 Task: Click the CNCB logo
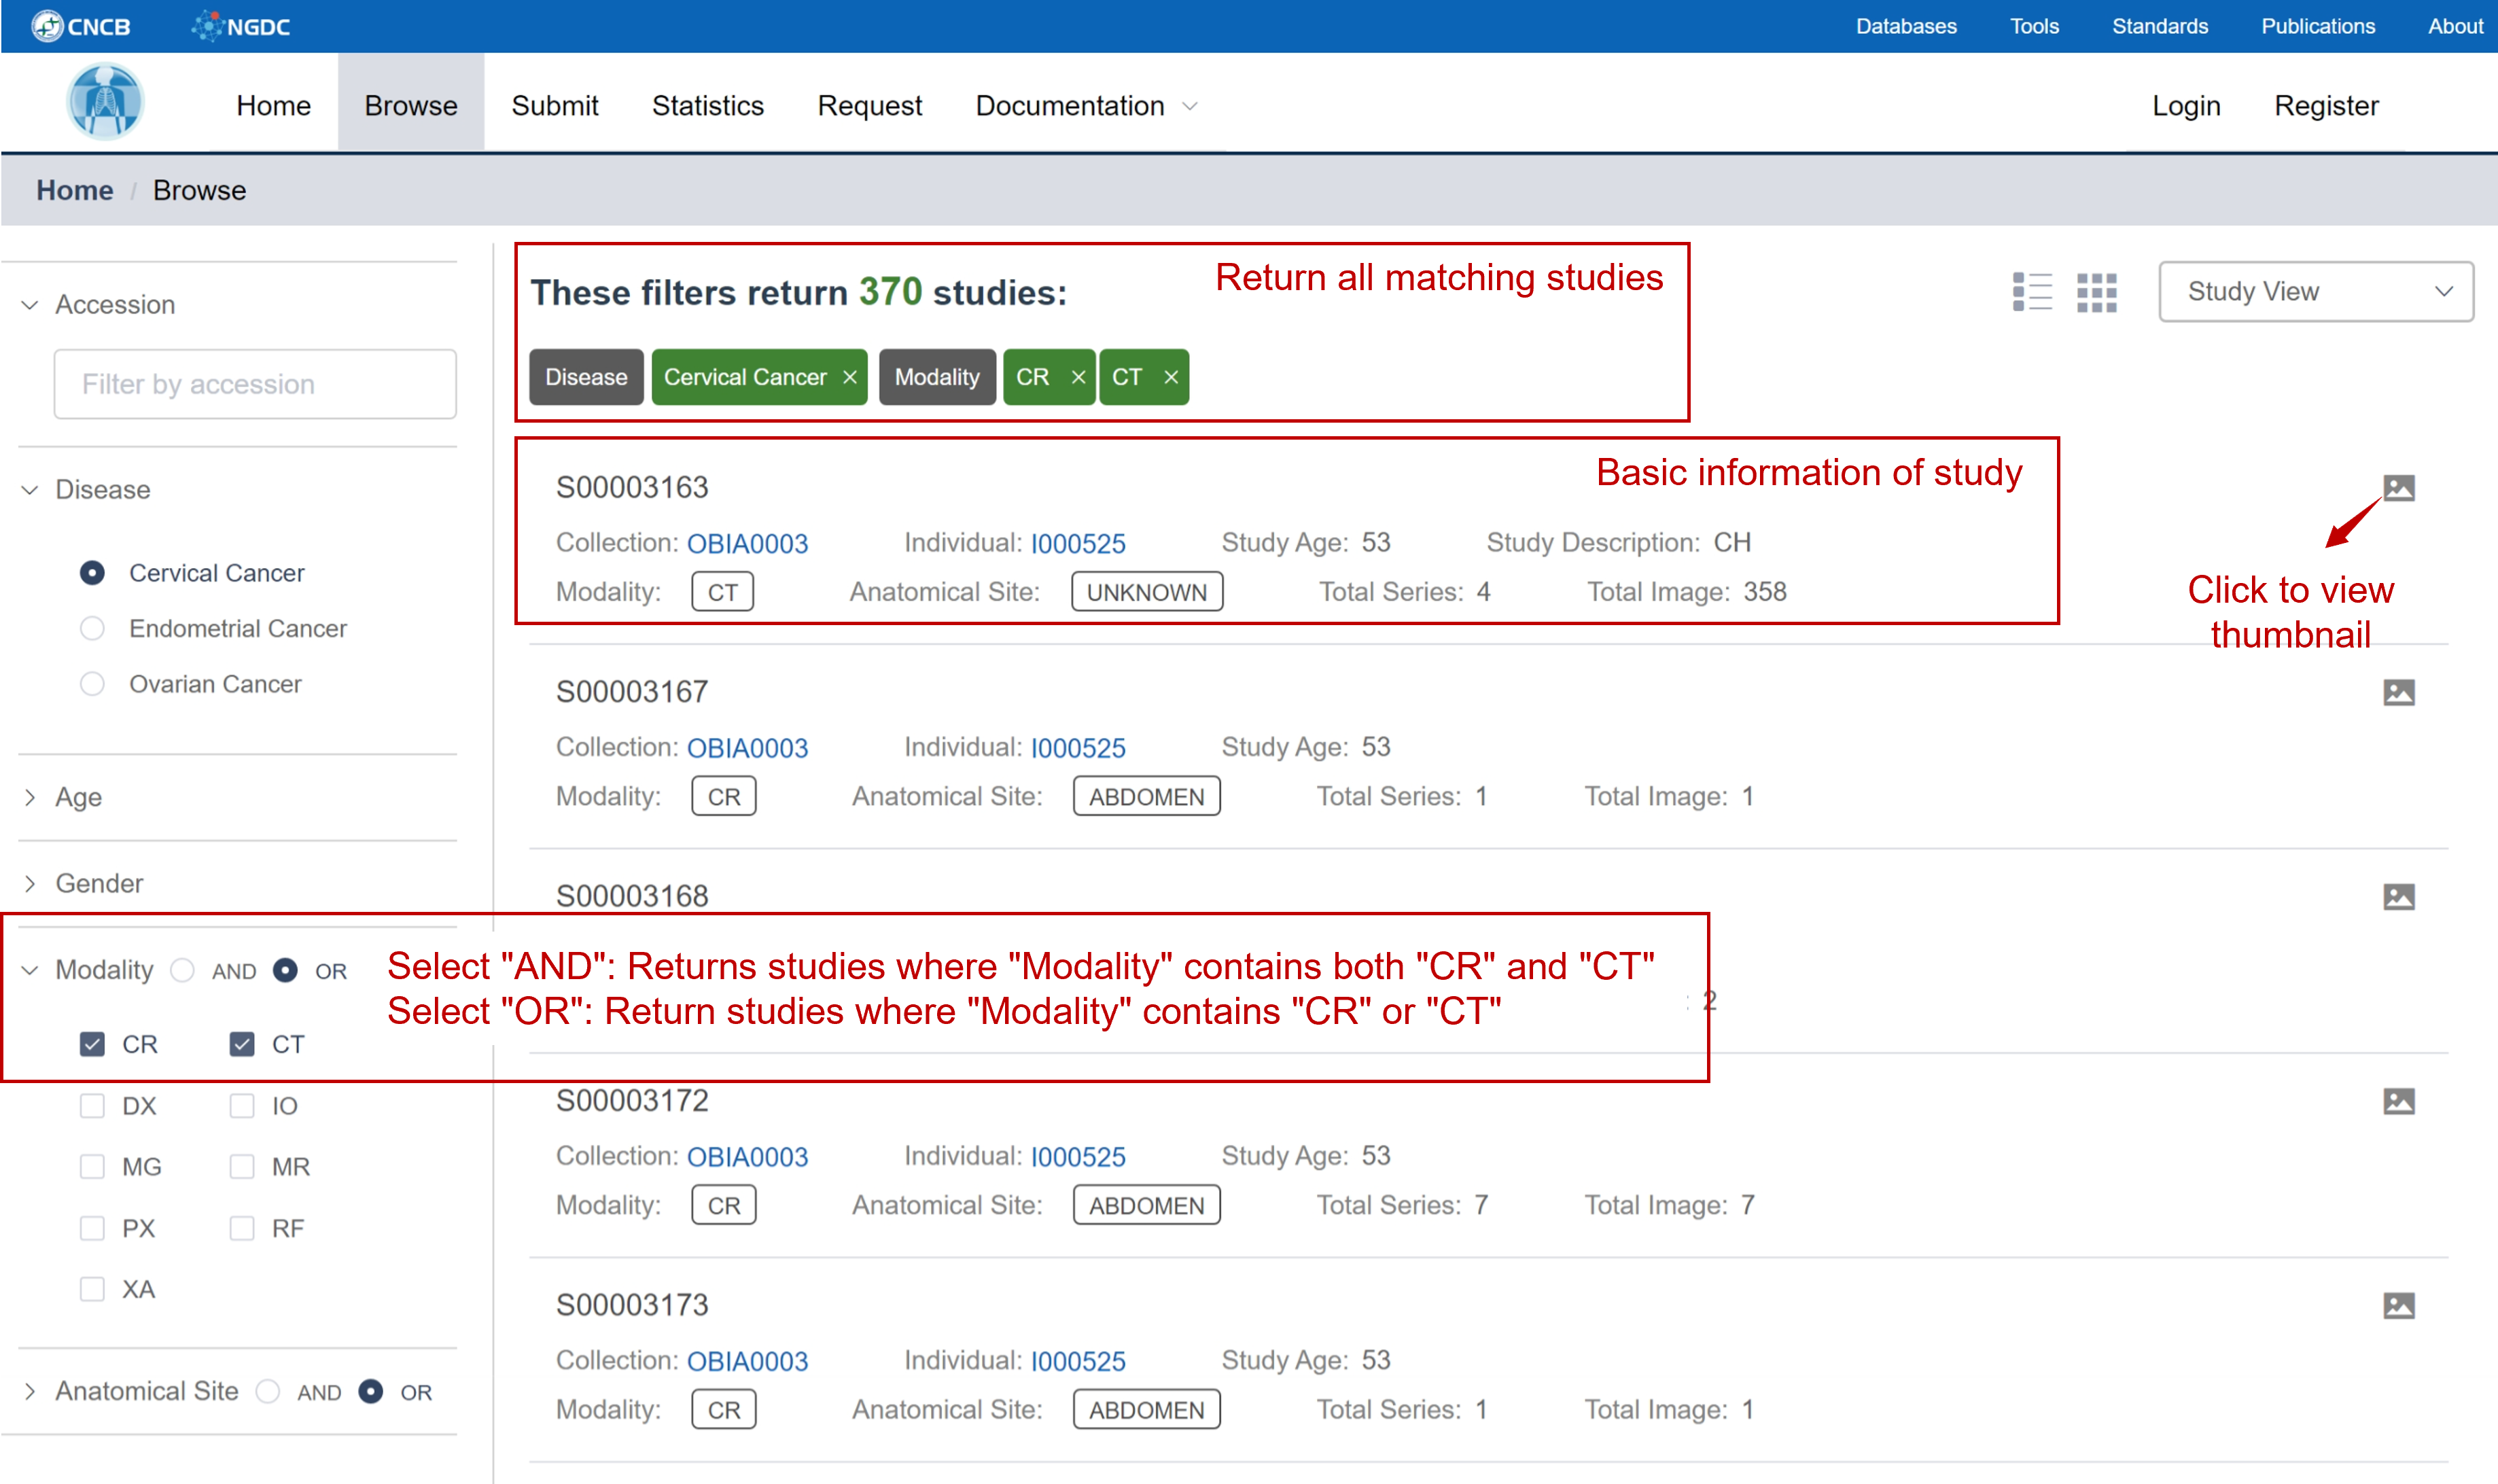click(x=81, y=26)
